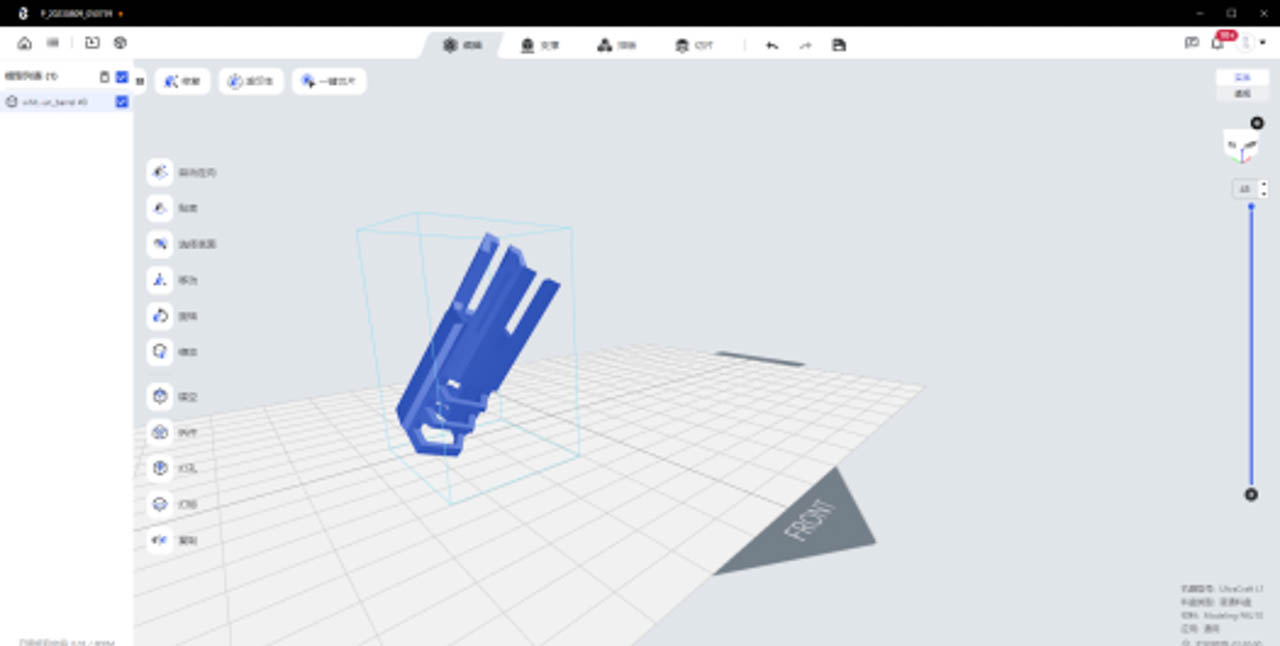Viewport: 1280px width, 646px height.
Task: Open the Slice tab
Action: (616, 45)
